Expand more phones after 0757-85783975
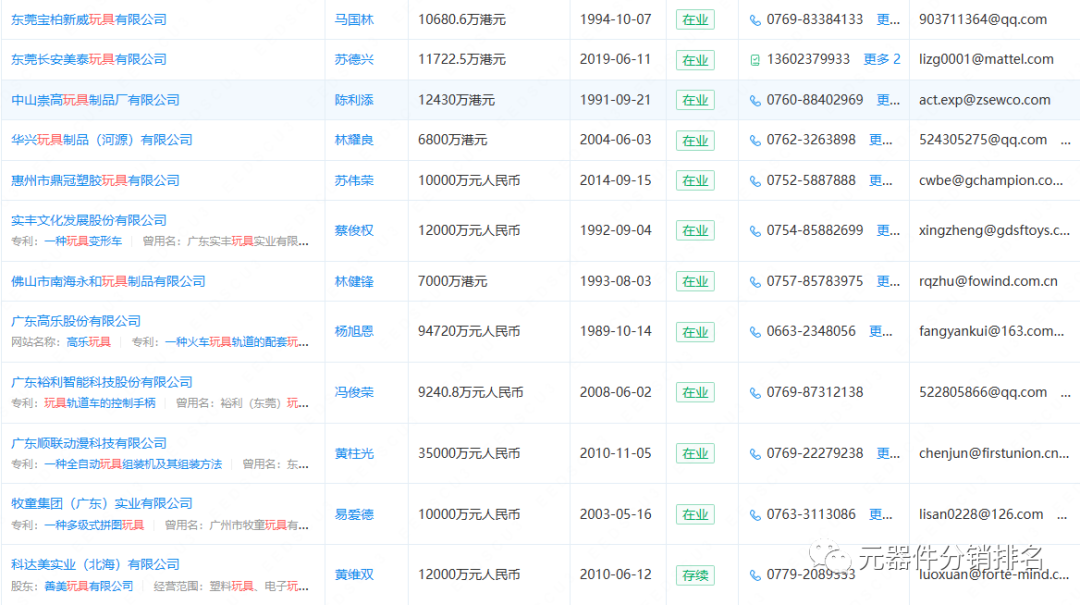The height and width of the screenshot is (605, 1080). 888,281
